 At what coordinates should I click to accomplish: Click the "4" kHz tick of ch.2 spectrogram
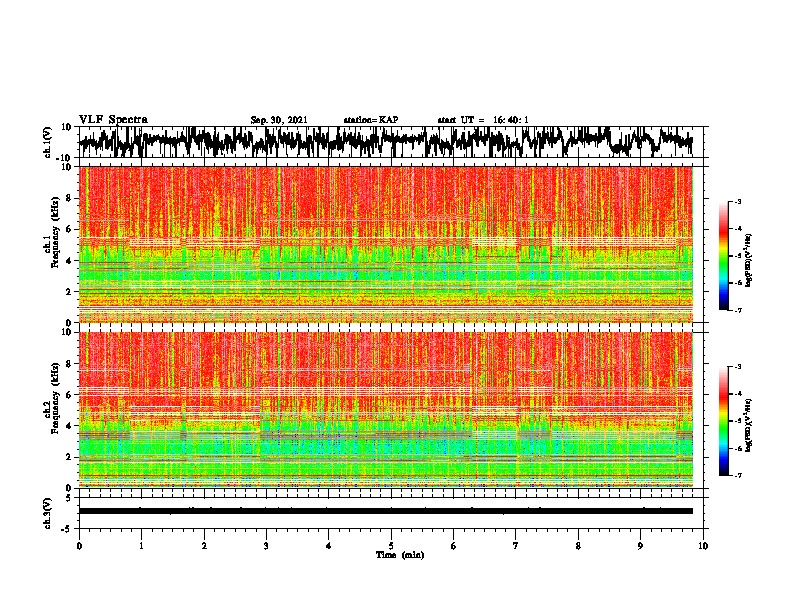pyautogui.click(x=70, y=426)
